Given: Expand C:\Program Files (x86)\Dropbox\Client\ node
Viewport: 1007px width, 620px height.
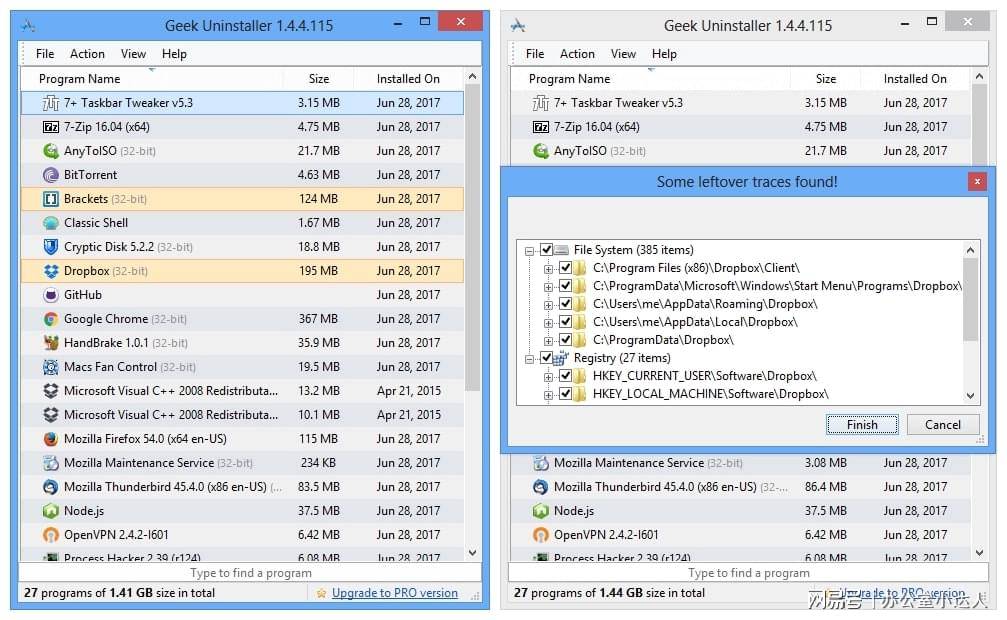Looking at the screenshot, I should point(548,269).
